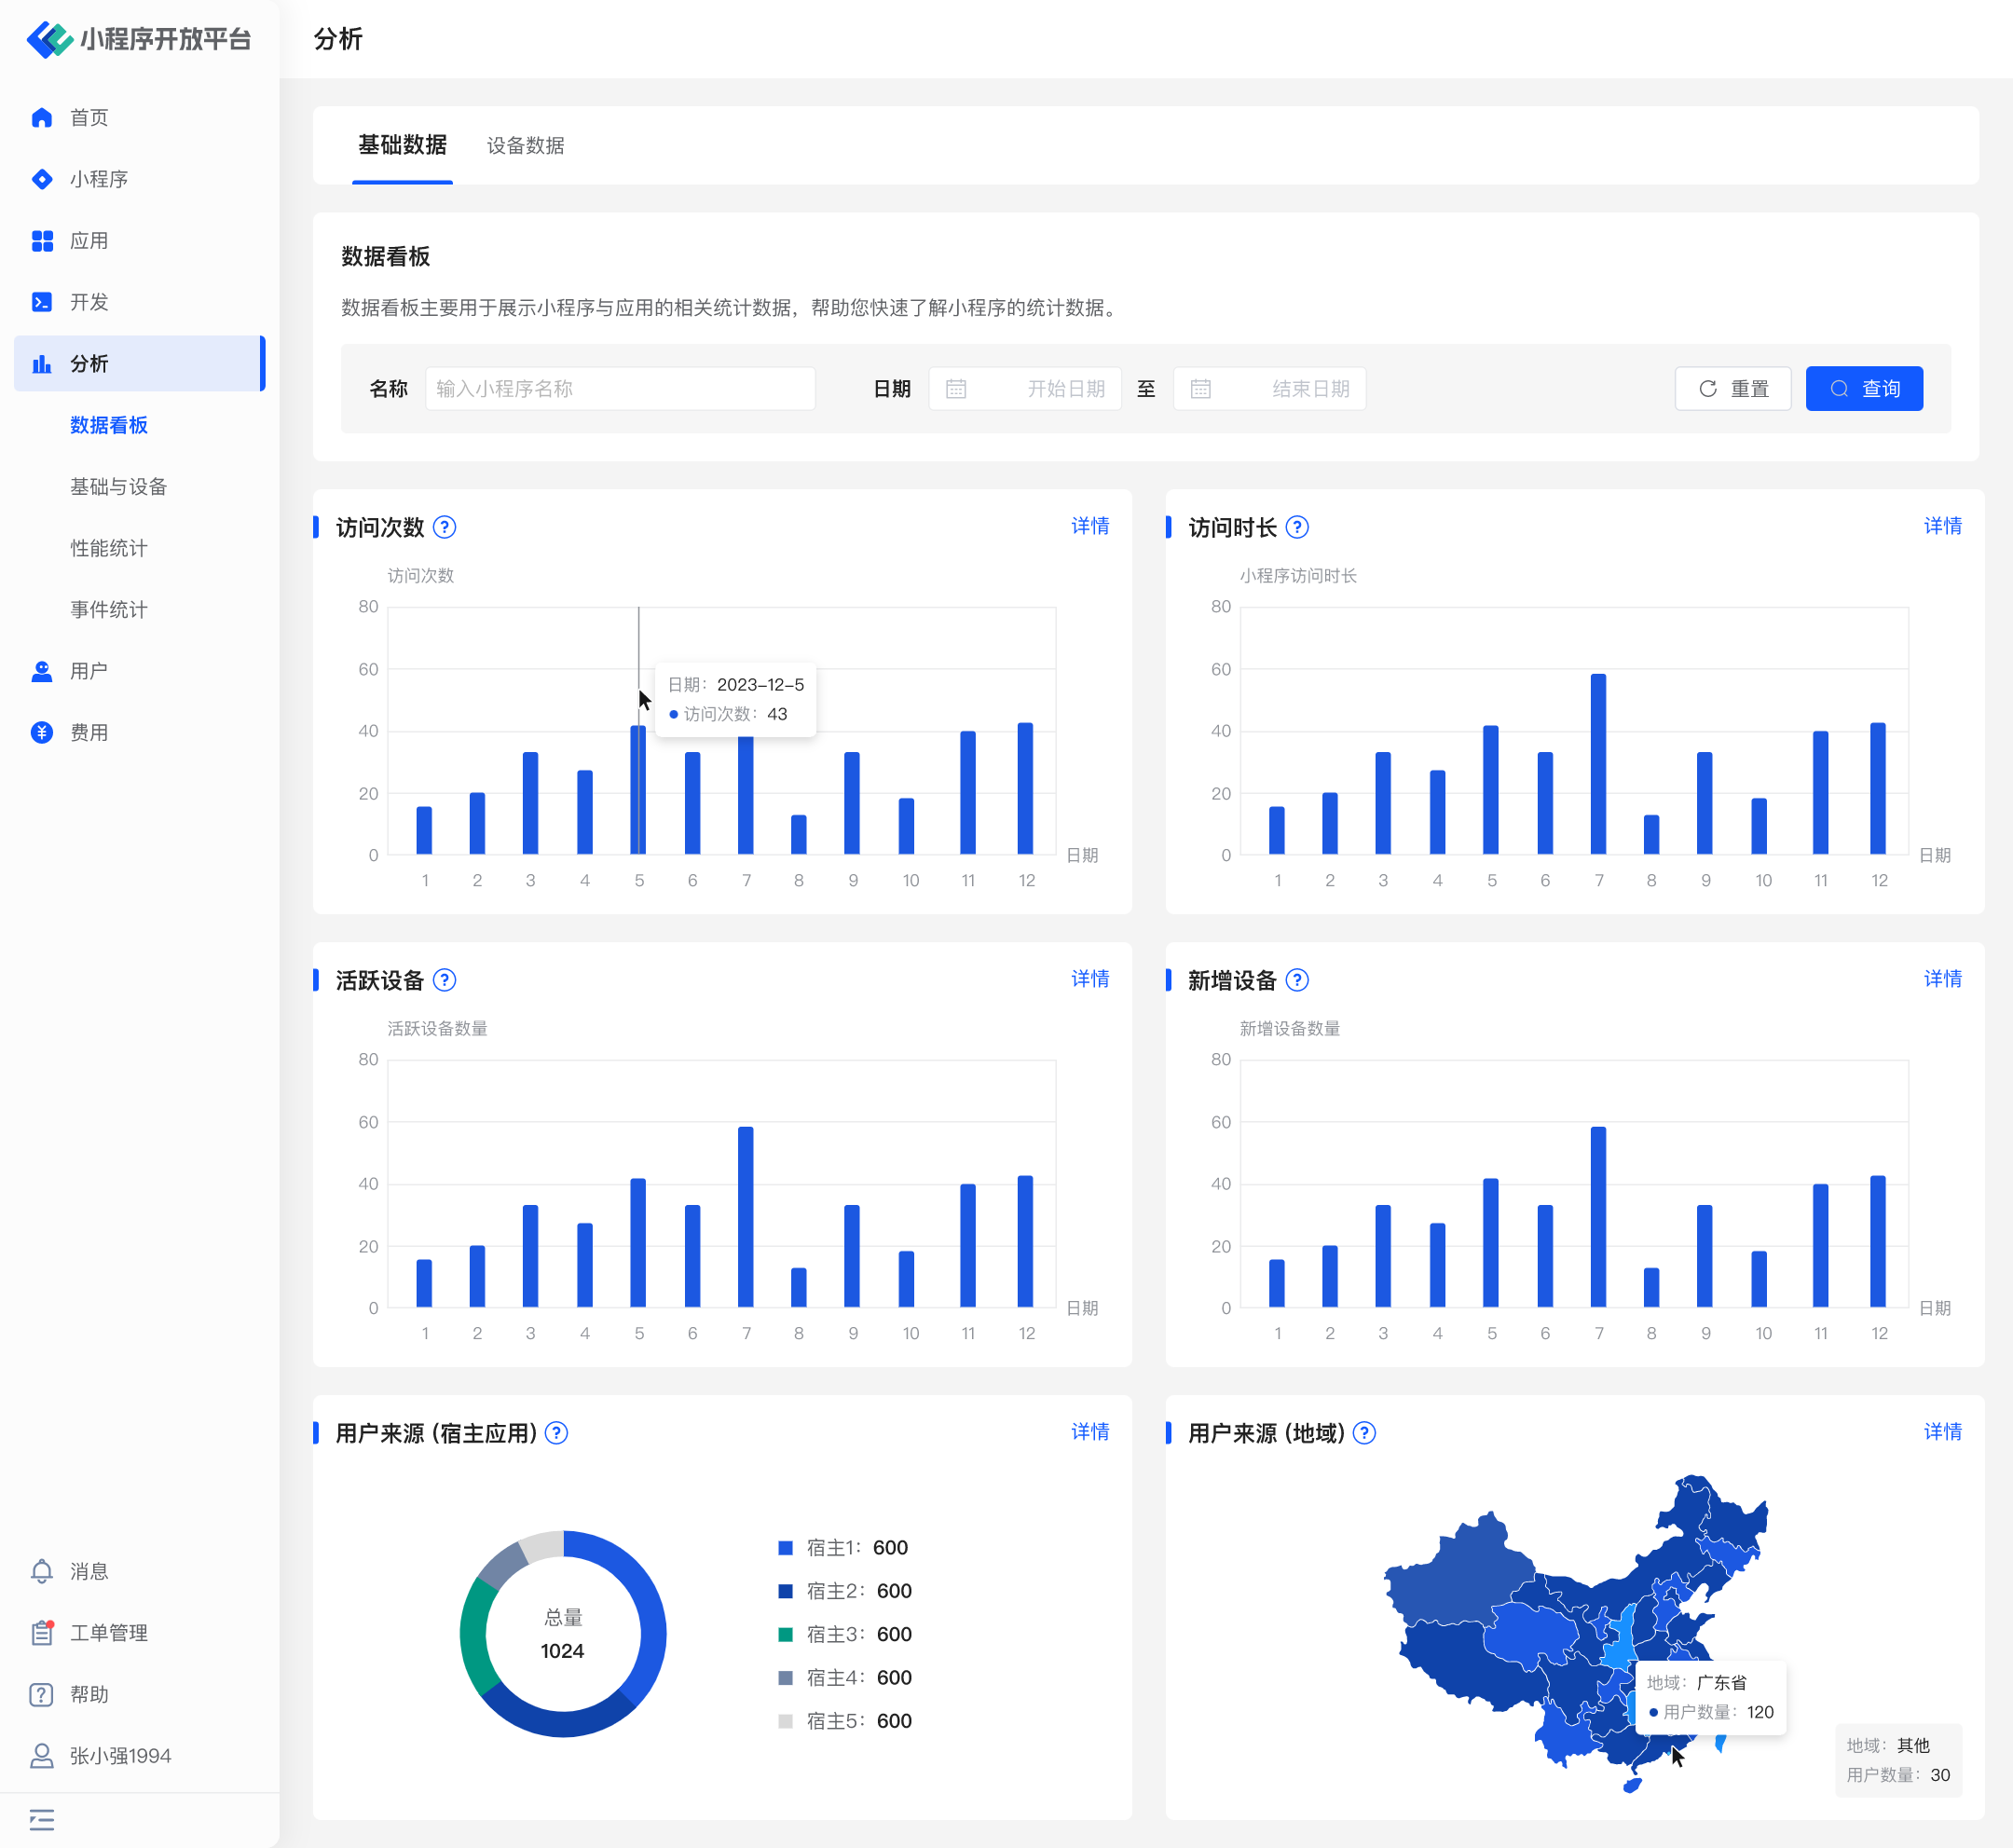Open the 小程序 diamond icon menu

click(x=42, y=179)
